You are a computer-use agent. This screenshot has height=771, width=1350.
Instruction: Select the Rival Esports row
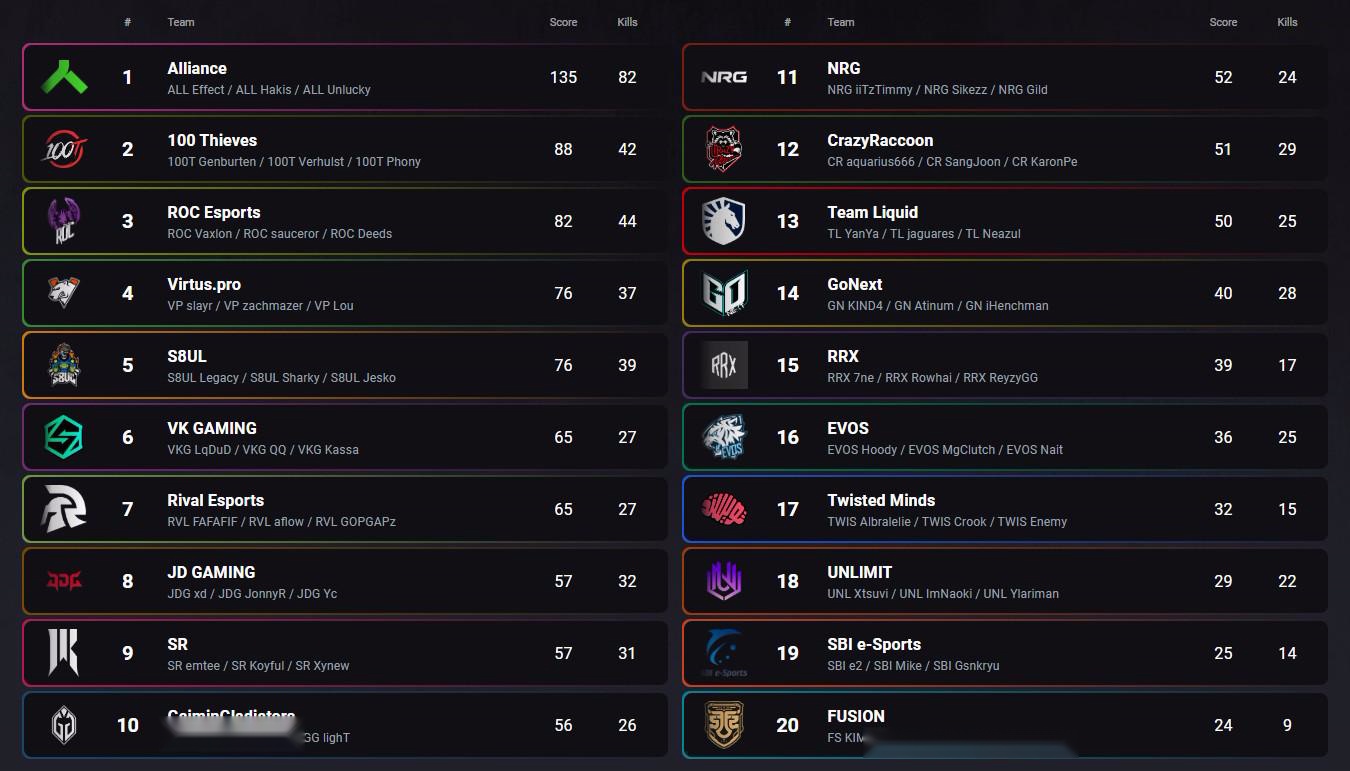click(x=345, y=509)
